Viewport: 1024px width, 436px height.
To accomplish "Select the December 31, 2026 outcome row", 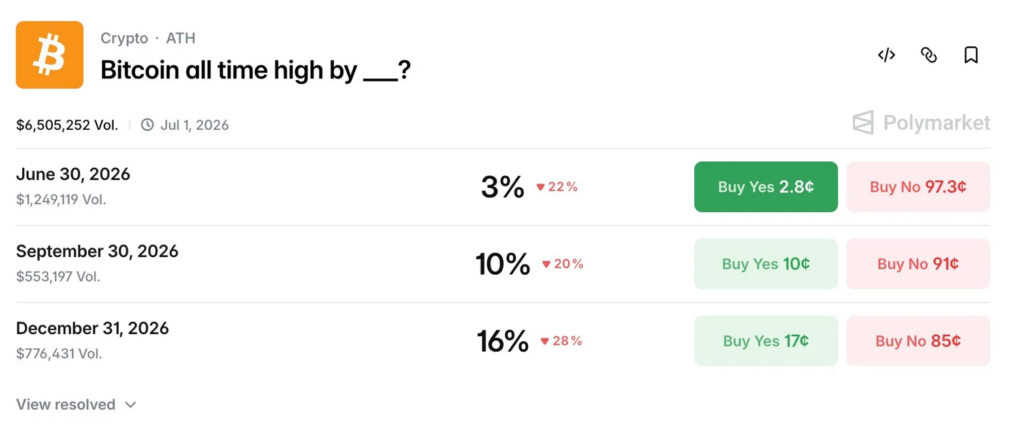I will pos(92,329).
